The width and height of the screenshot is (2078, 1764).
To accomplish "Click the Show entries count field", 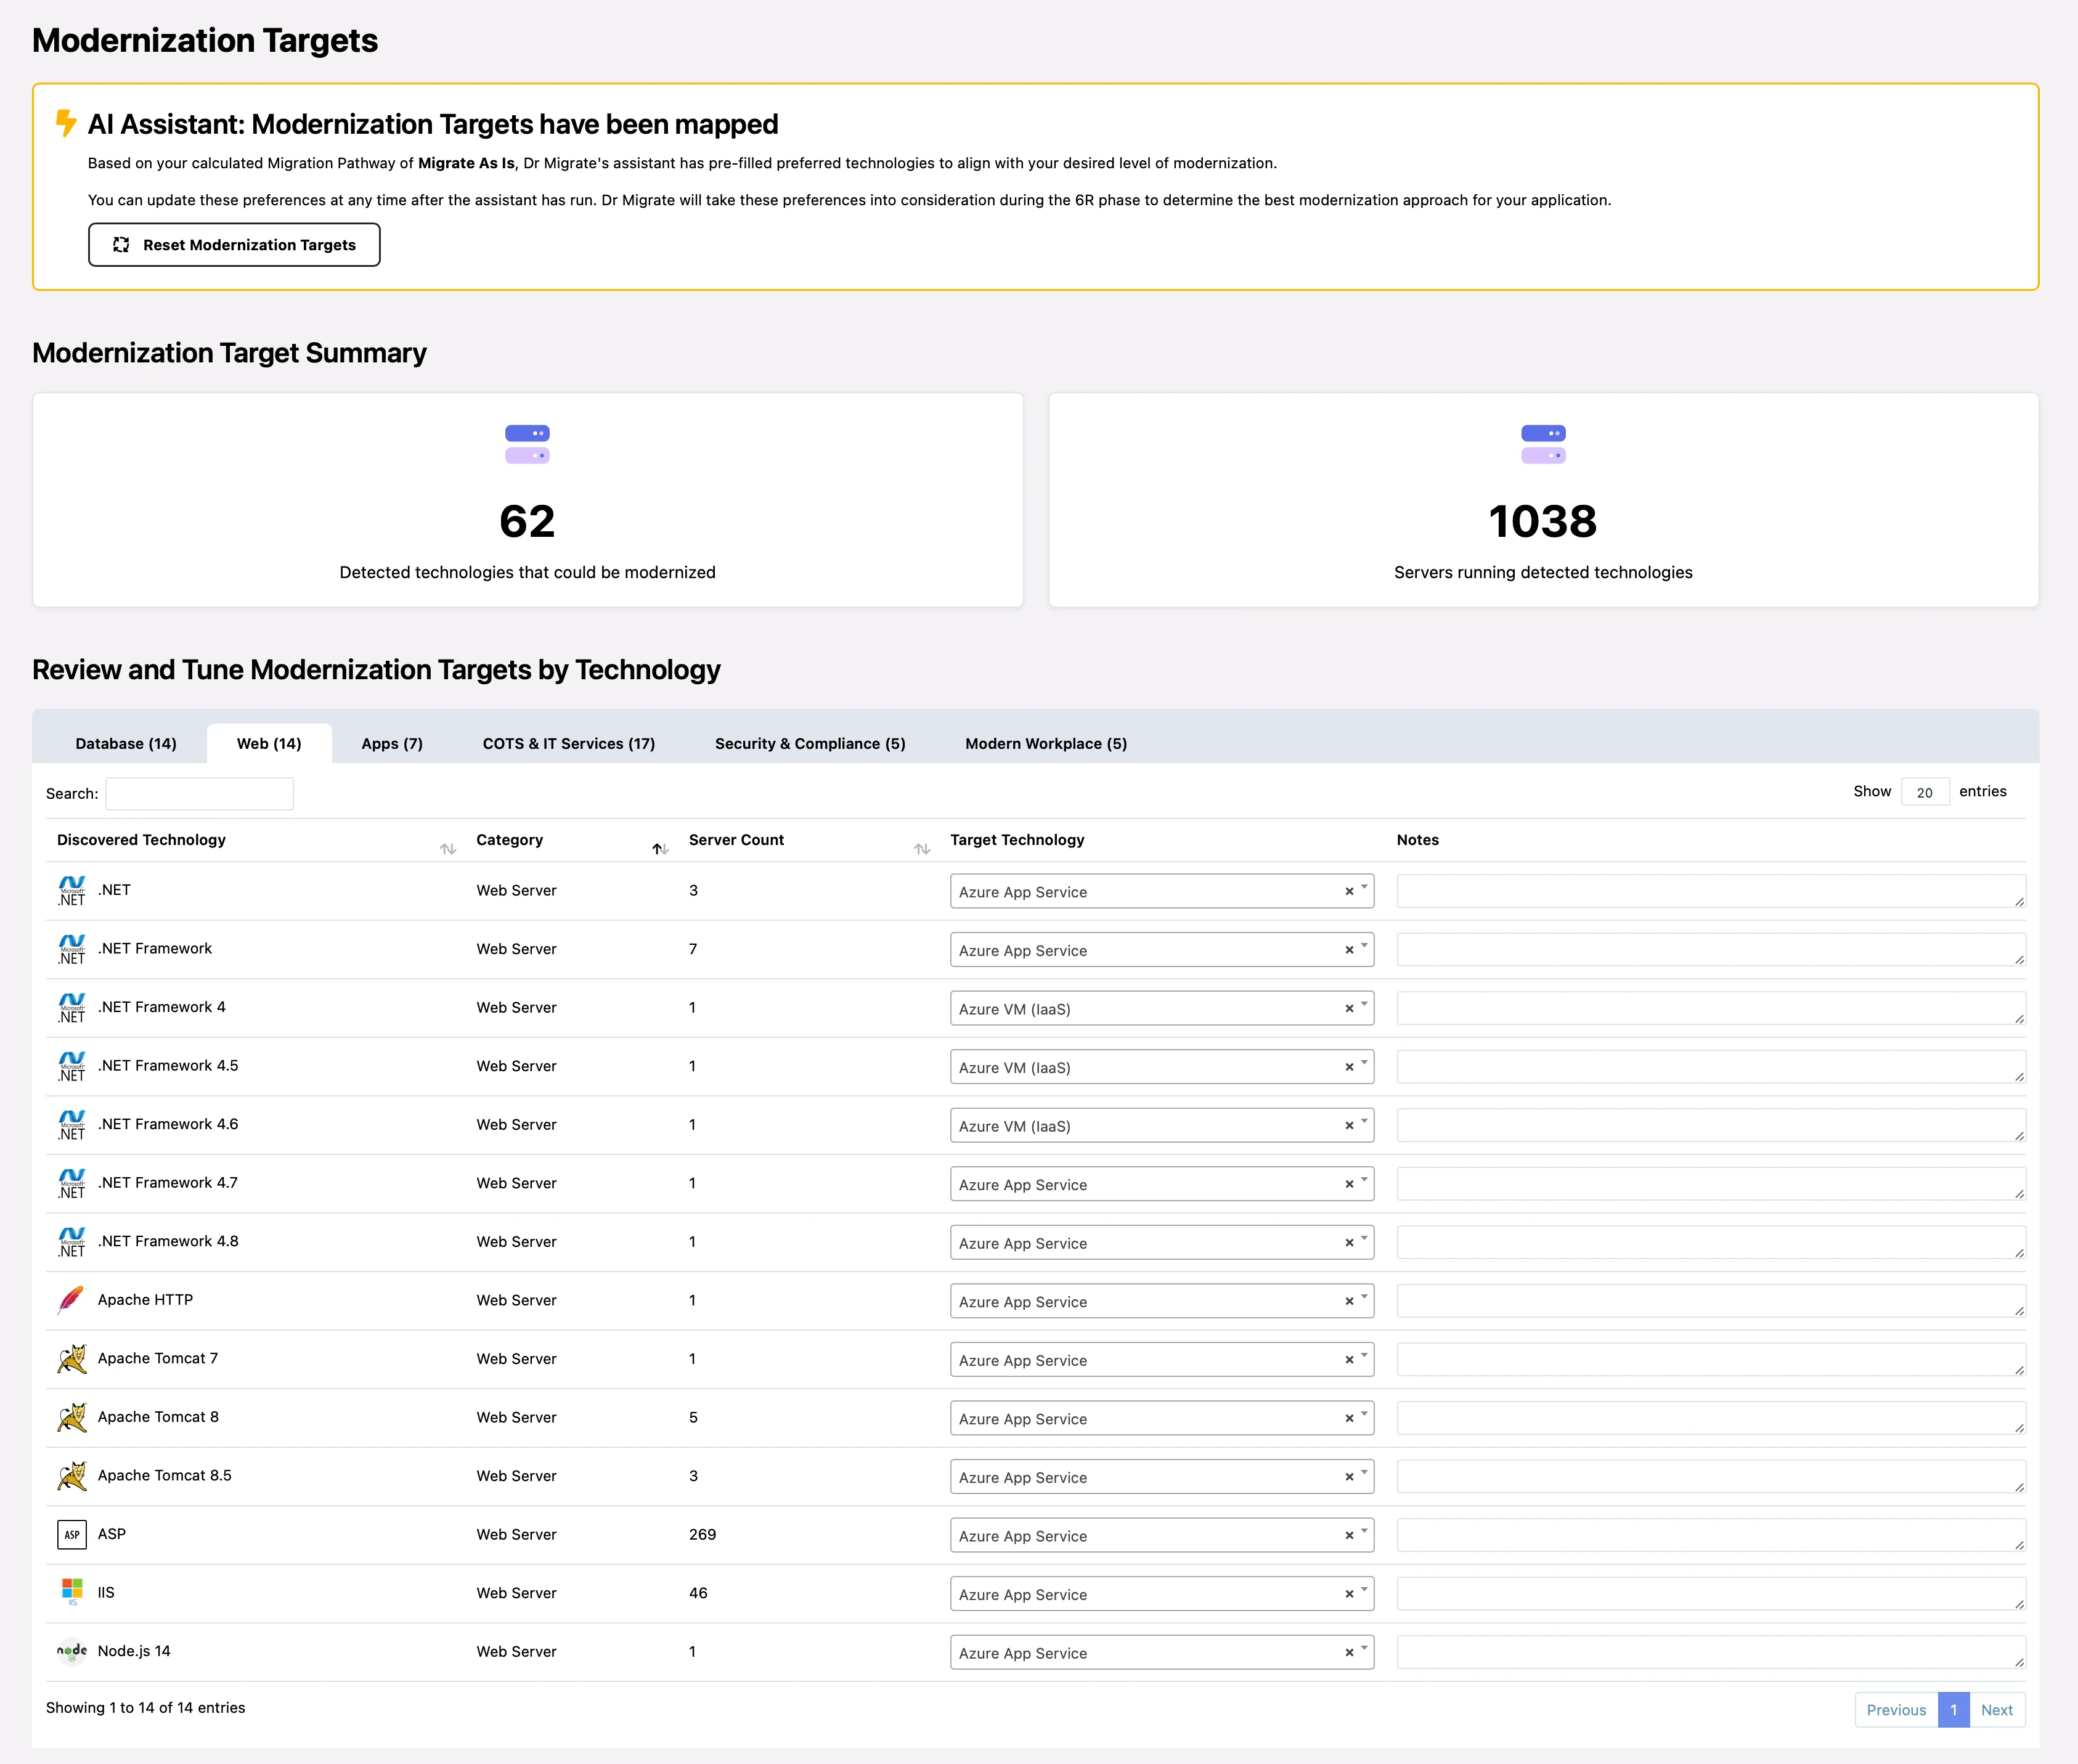I will point(1924,792).
